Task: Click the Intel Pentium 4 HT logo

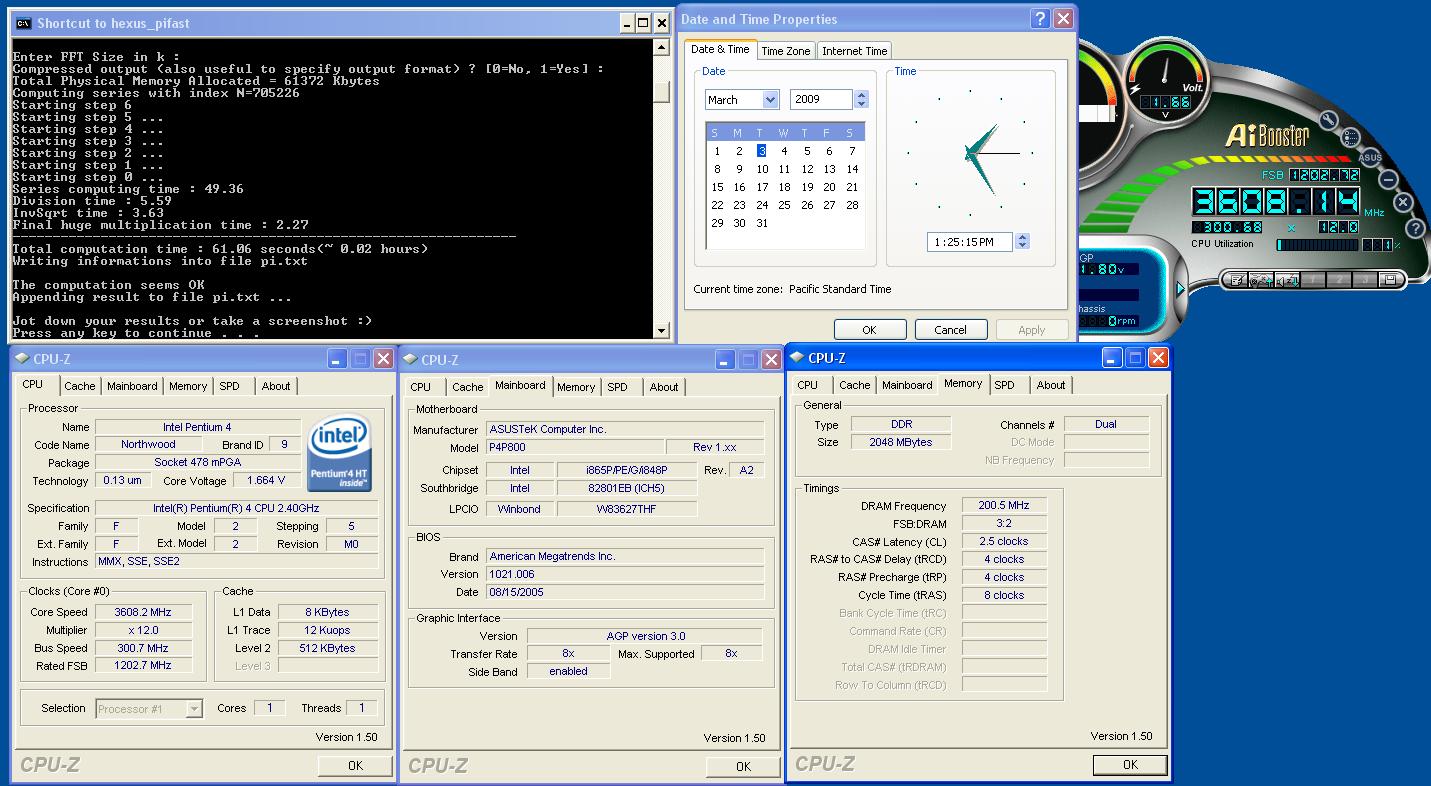Action: (340, 453)
